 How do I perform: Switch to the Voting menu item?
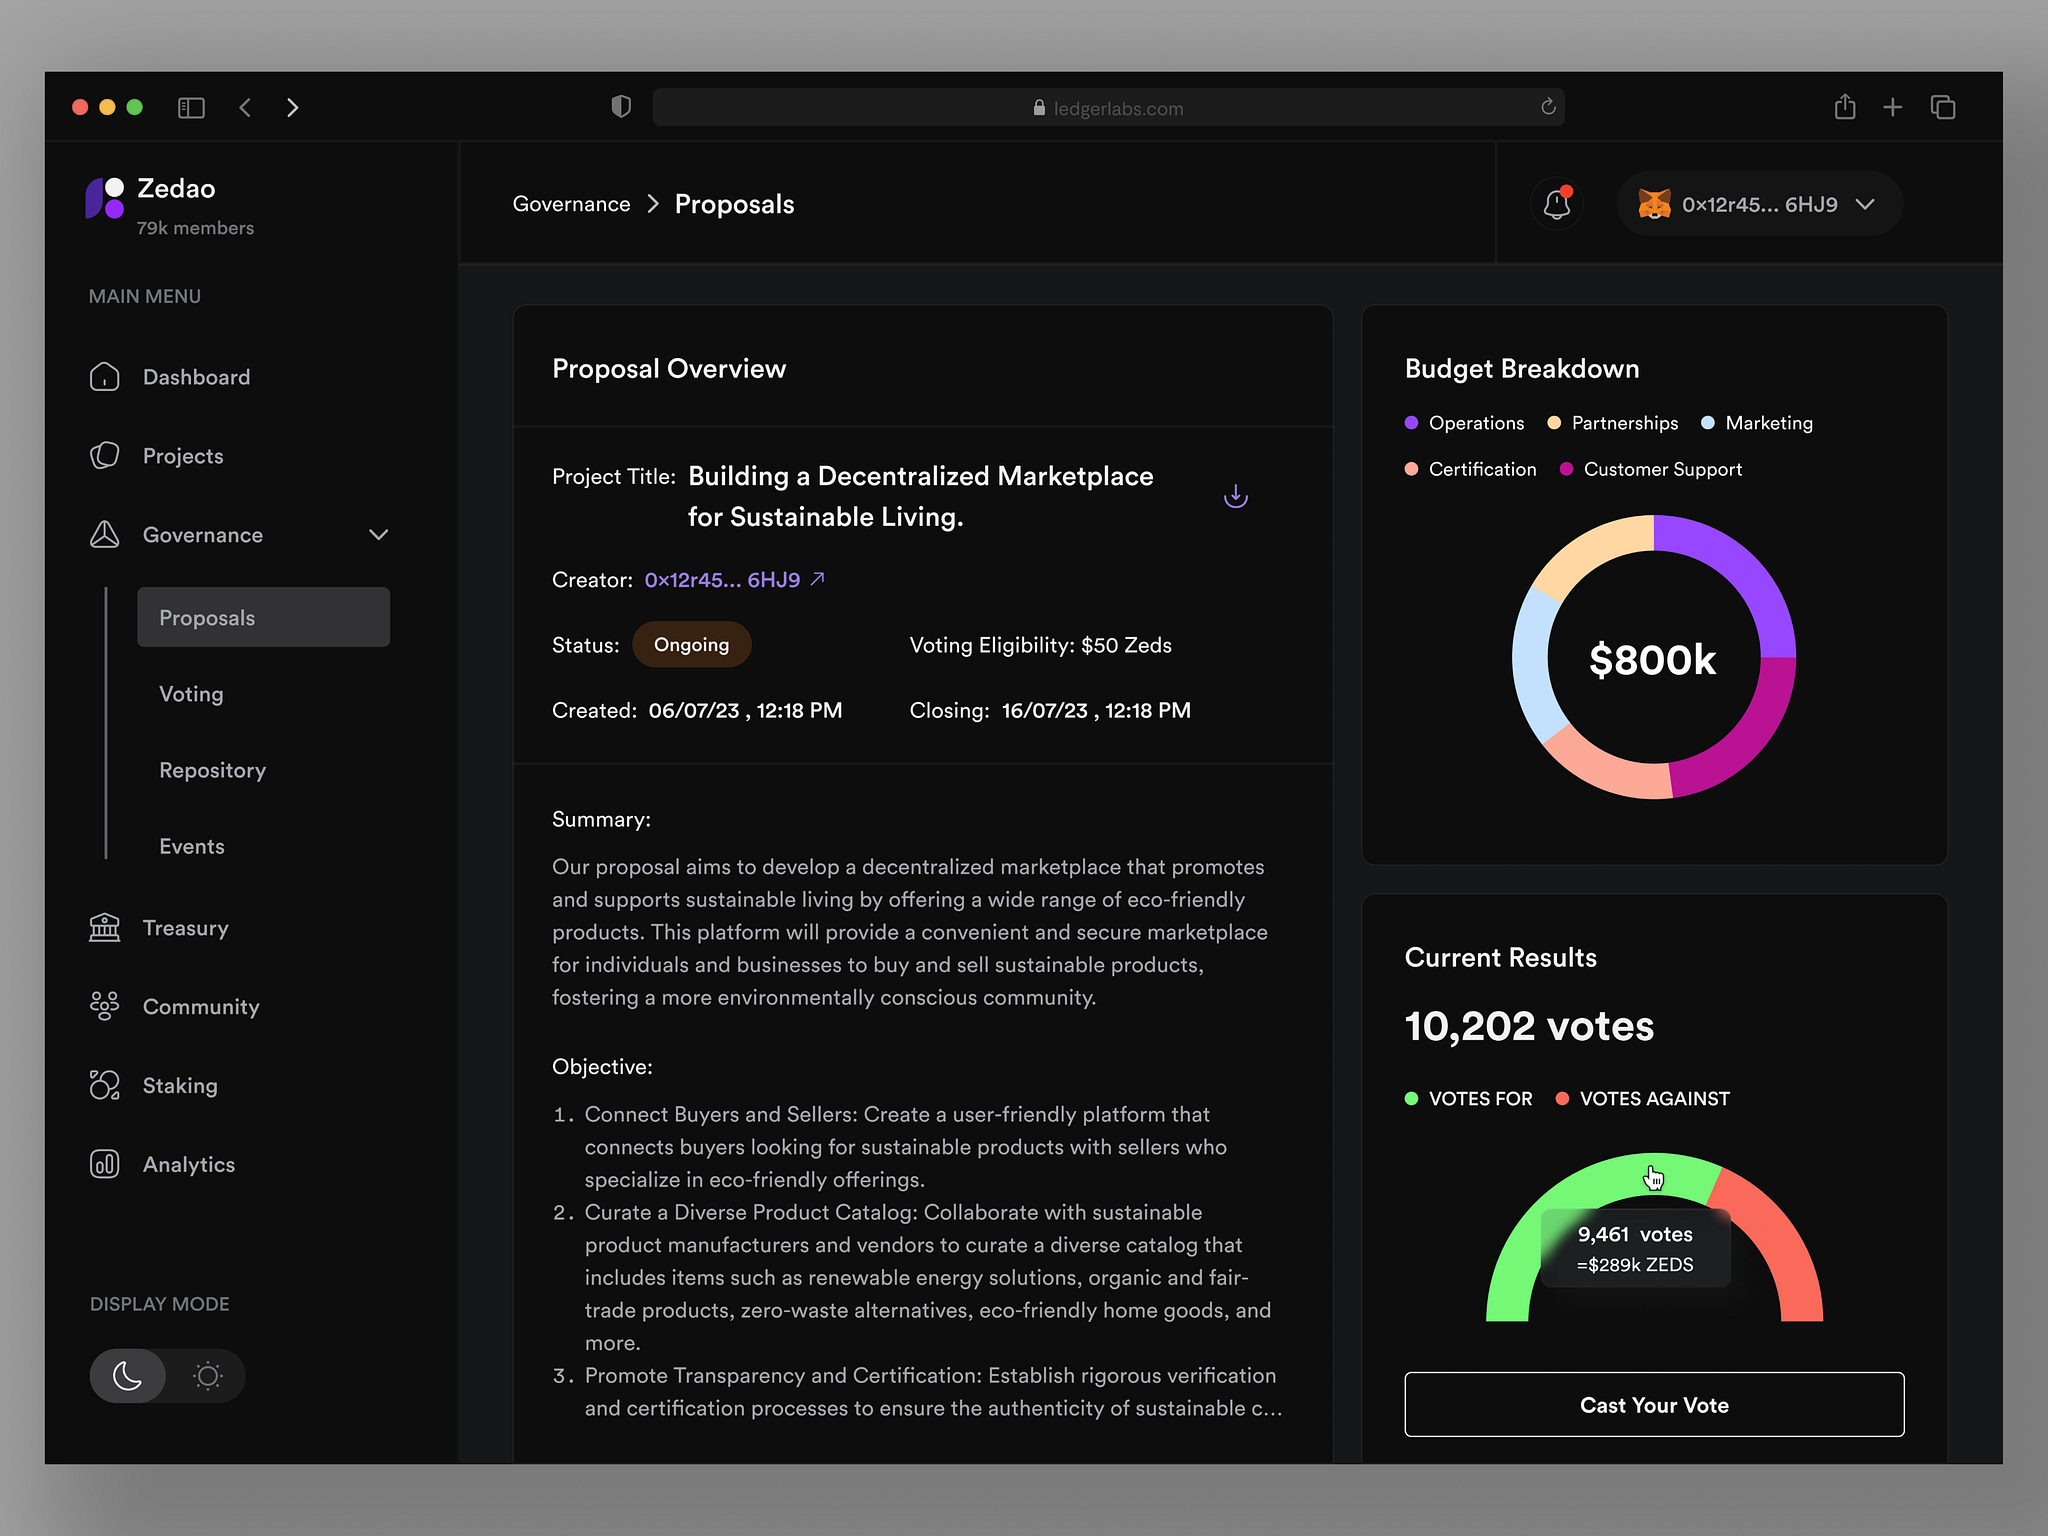[x=190, y=693]
